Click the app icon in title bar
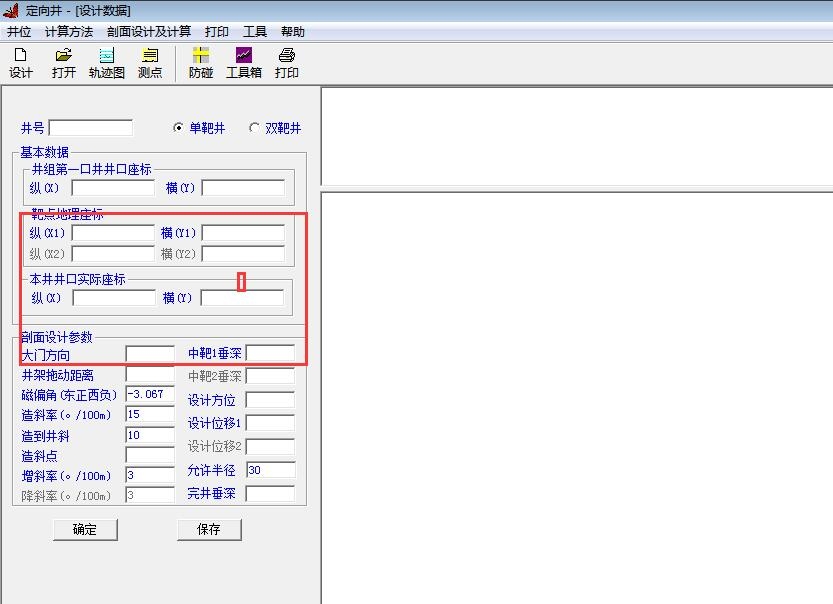Viewport: 833px width, 604px height. pyautogui.click(x=11, y=10)
